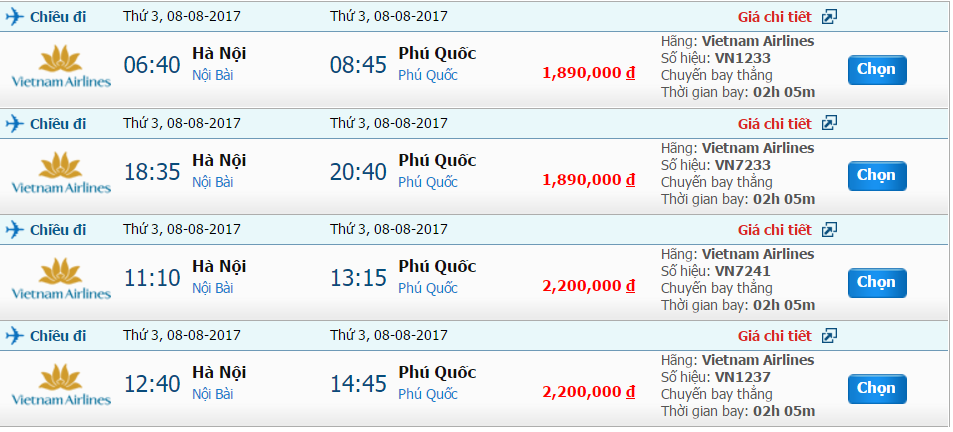
Task: Click the price detail popup icon for flight VN7241
Action: [829, 230]
